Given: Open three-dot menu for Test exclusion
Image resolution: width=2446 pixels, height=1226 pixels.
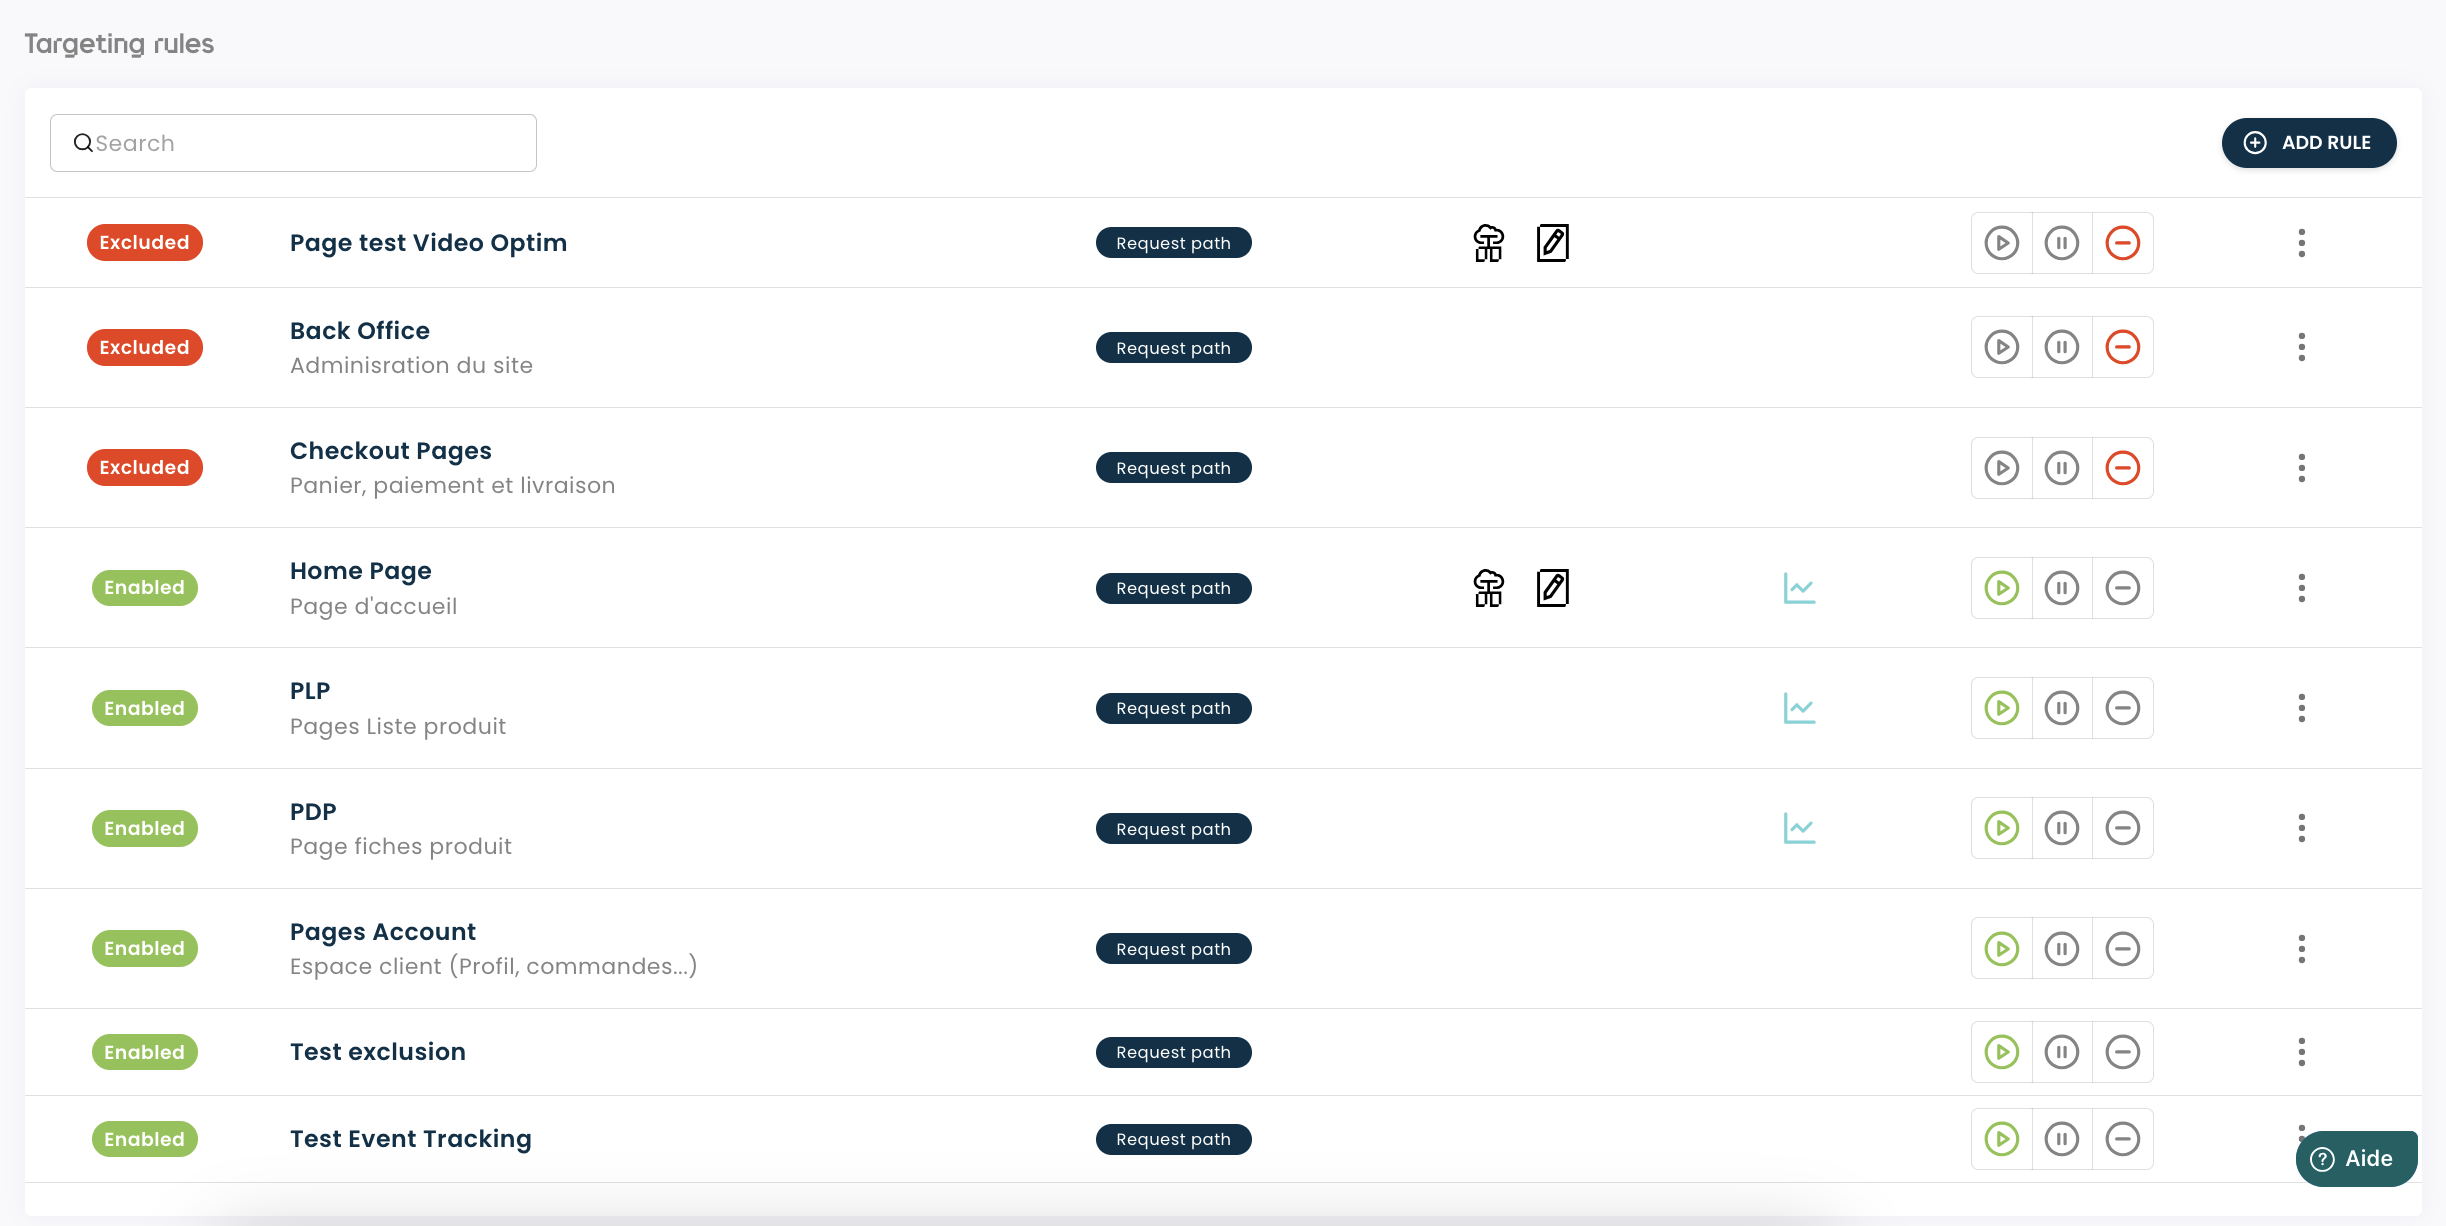Looking at the screenshot, I should click(x=2301, y=1052).
